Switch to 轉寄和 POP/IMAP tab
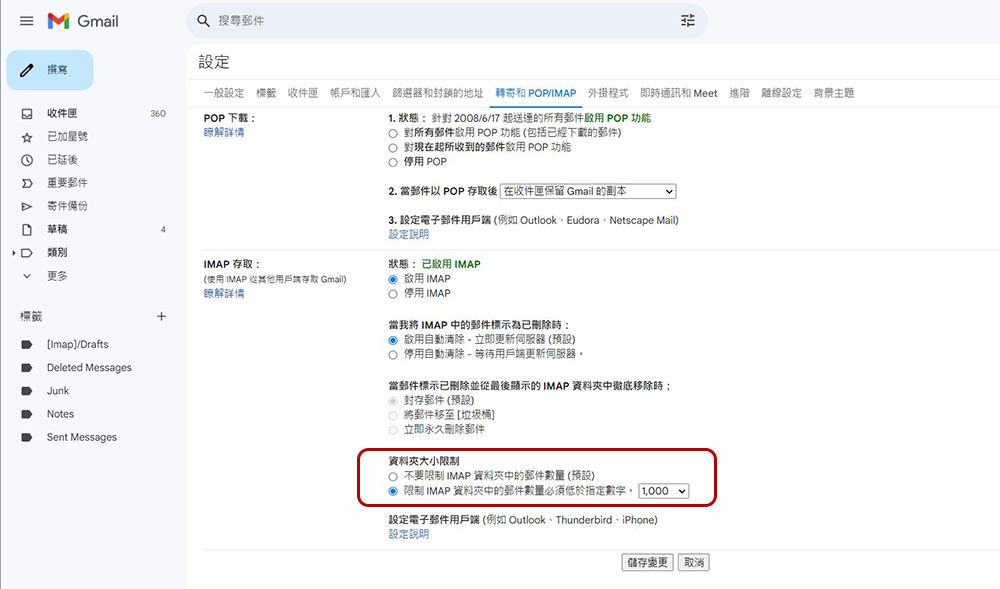The image size is (1000, 589). (536, 93)
